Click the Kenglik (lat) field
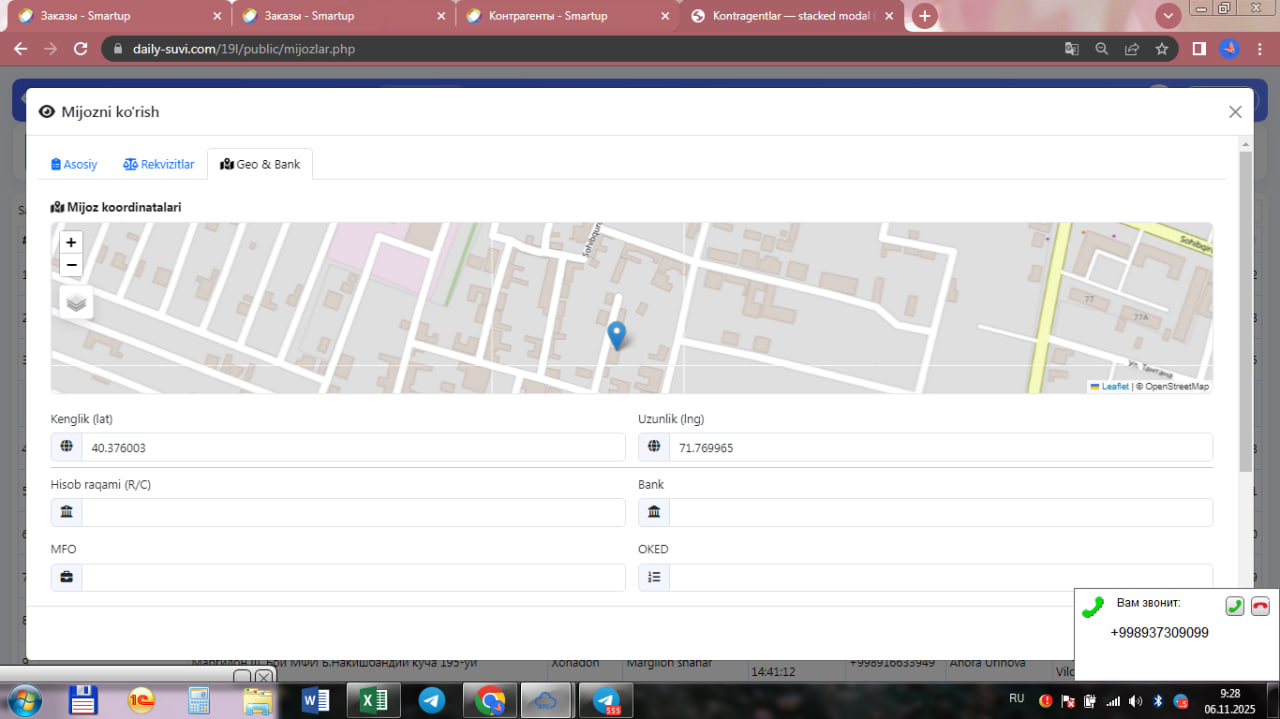Viewport: 1280px width, 719px height. tap(352, 448)
